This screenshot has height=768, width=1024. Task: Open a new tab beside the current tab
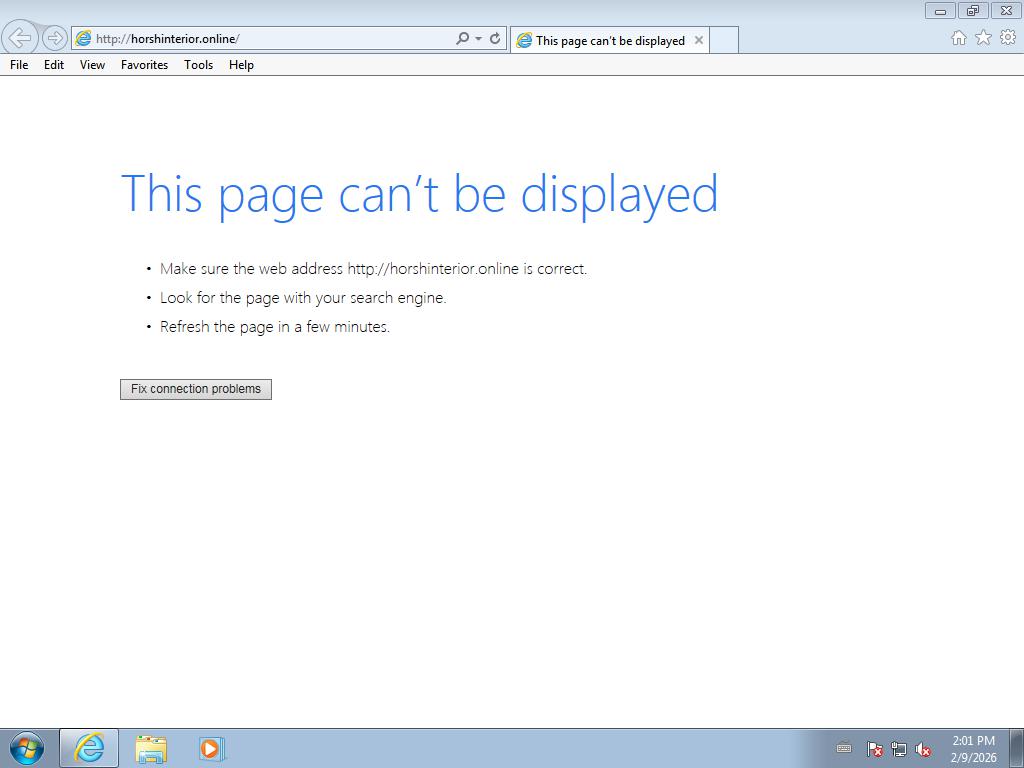[x=724, y=40]
